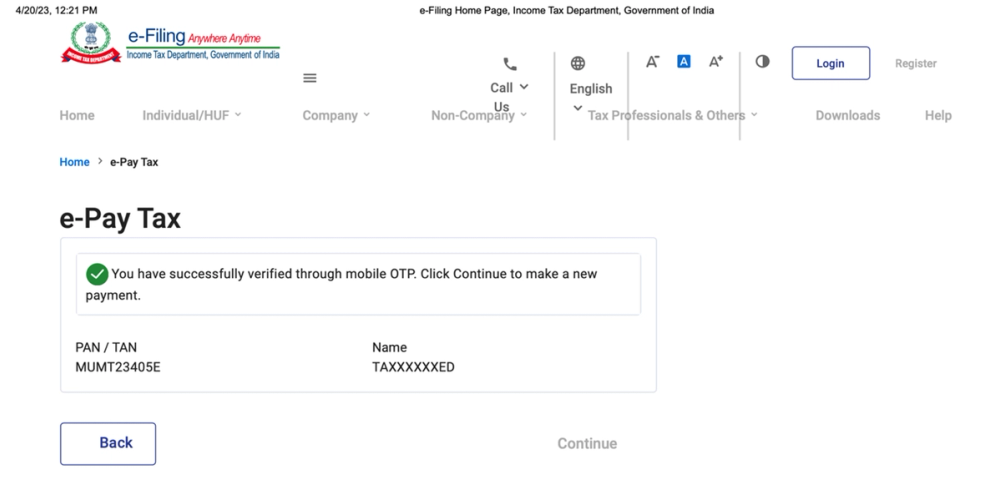Viewport: 1000px width, 495px height.
Task: Click the green success checkmark icon
Action: (97, 274)
